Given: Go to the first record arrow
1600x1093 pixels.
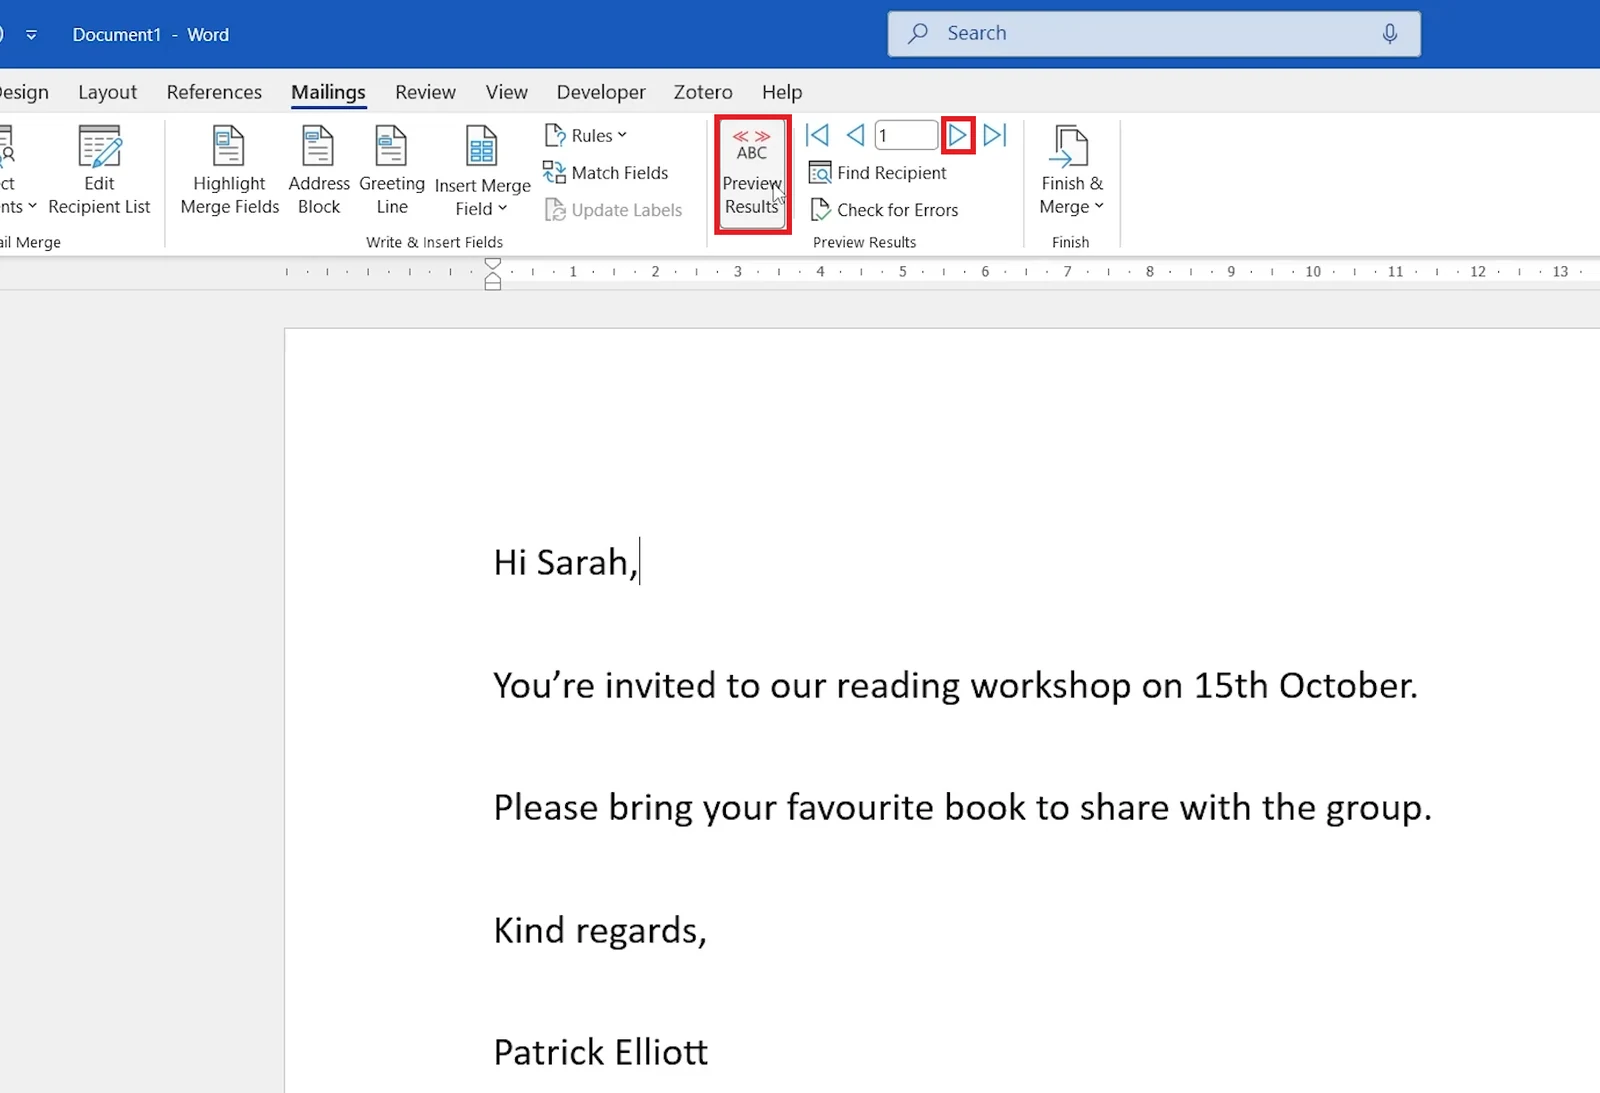Looking at the screenshot, I should coord(817,135).
